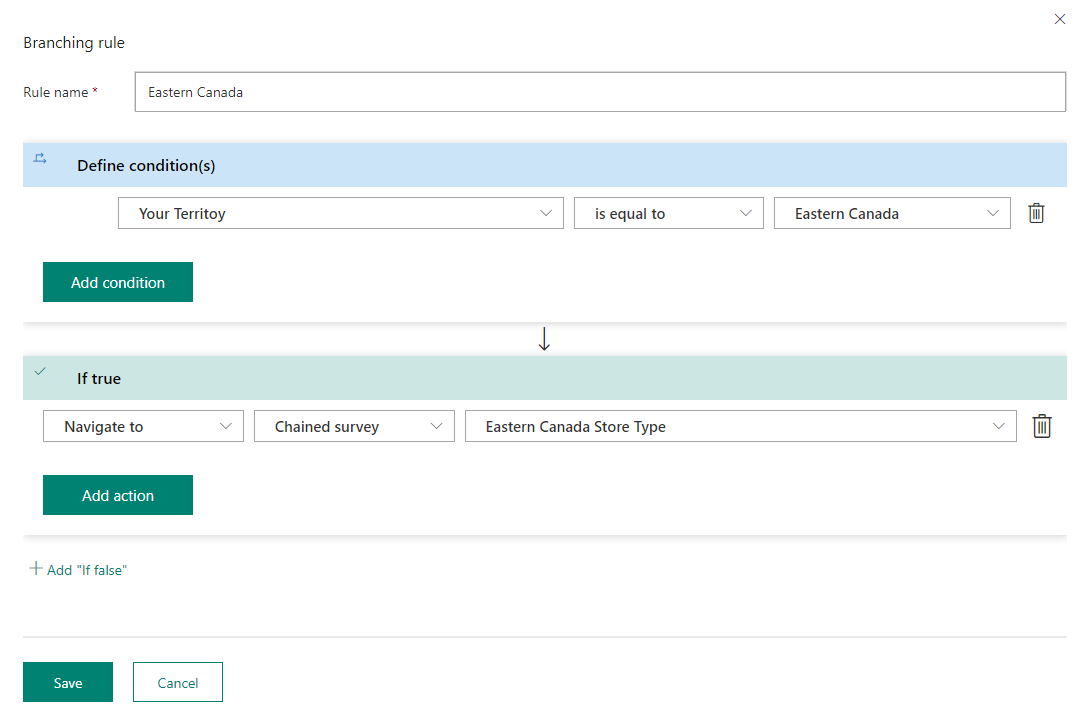
Task: Click the branch icon beside Define condition(s)
Action: (39, 158)
